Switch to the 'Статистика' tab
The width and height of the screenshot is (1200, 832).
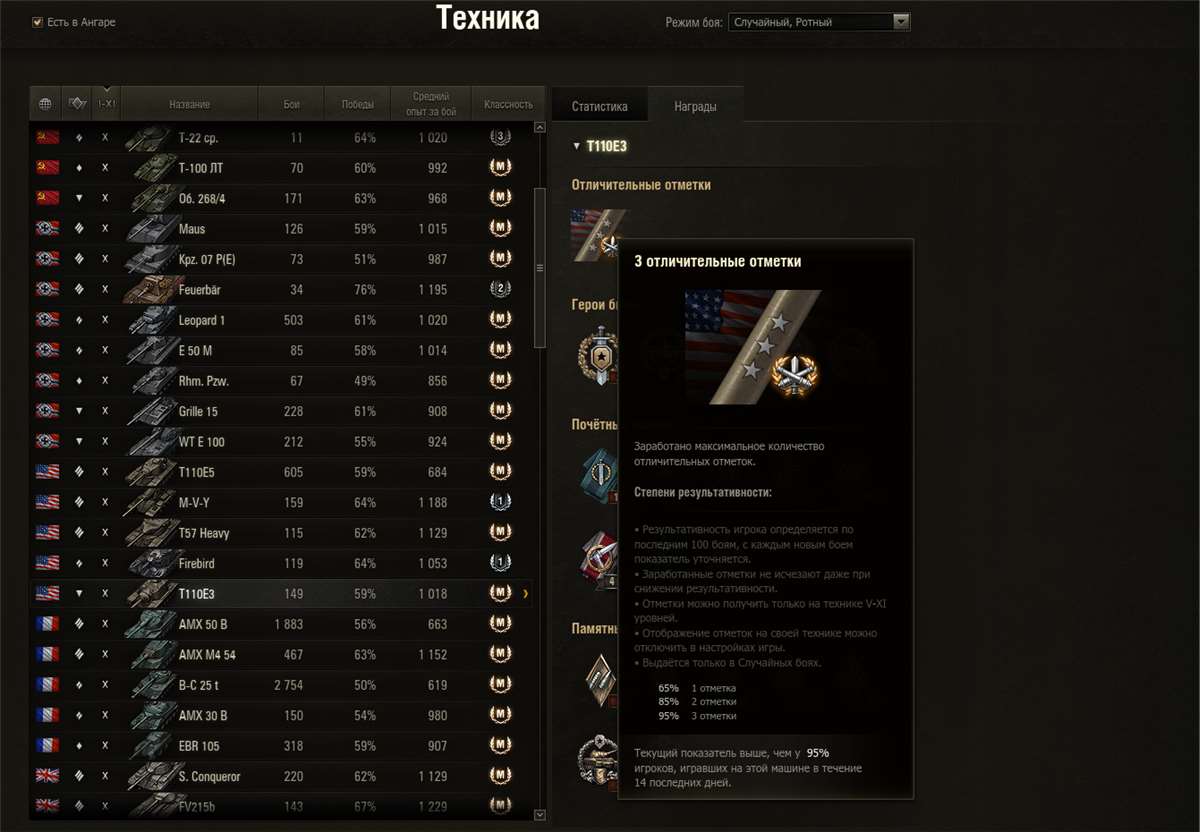(x=600, y=106)
